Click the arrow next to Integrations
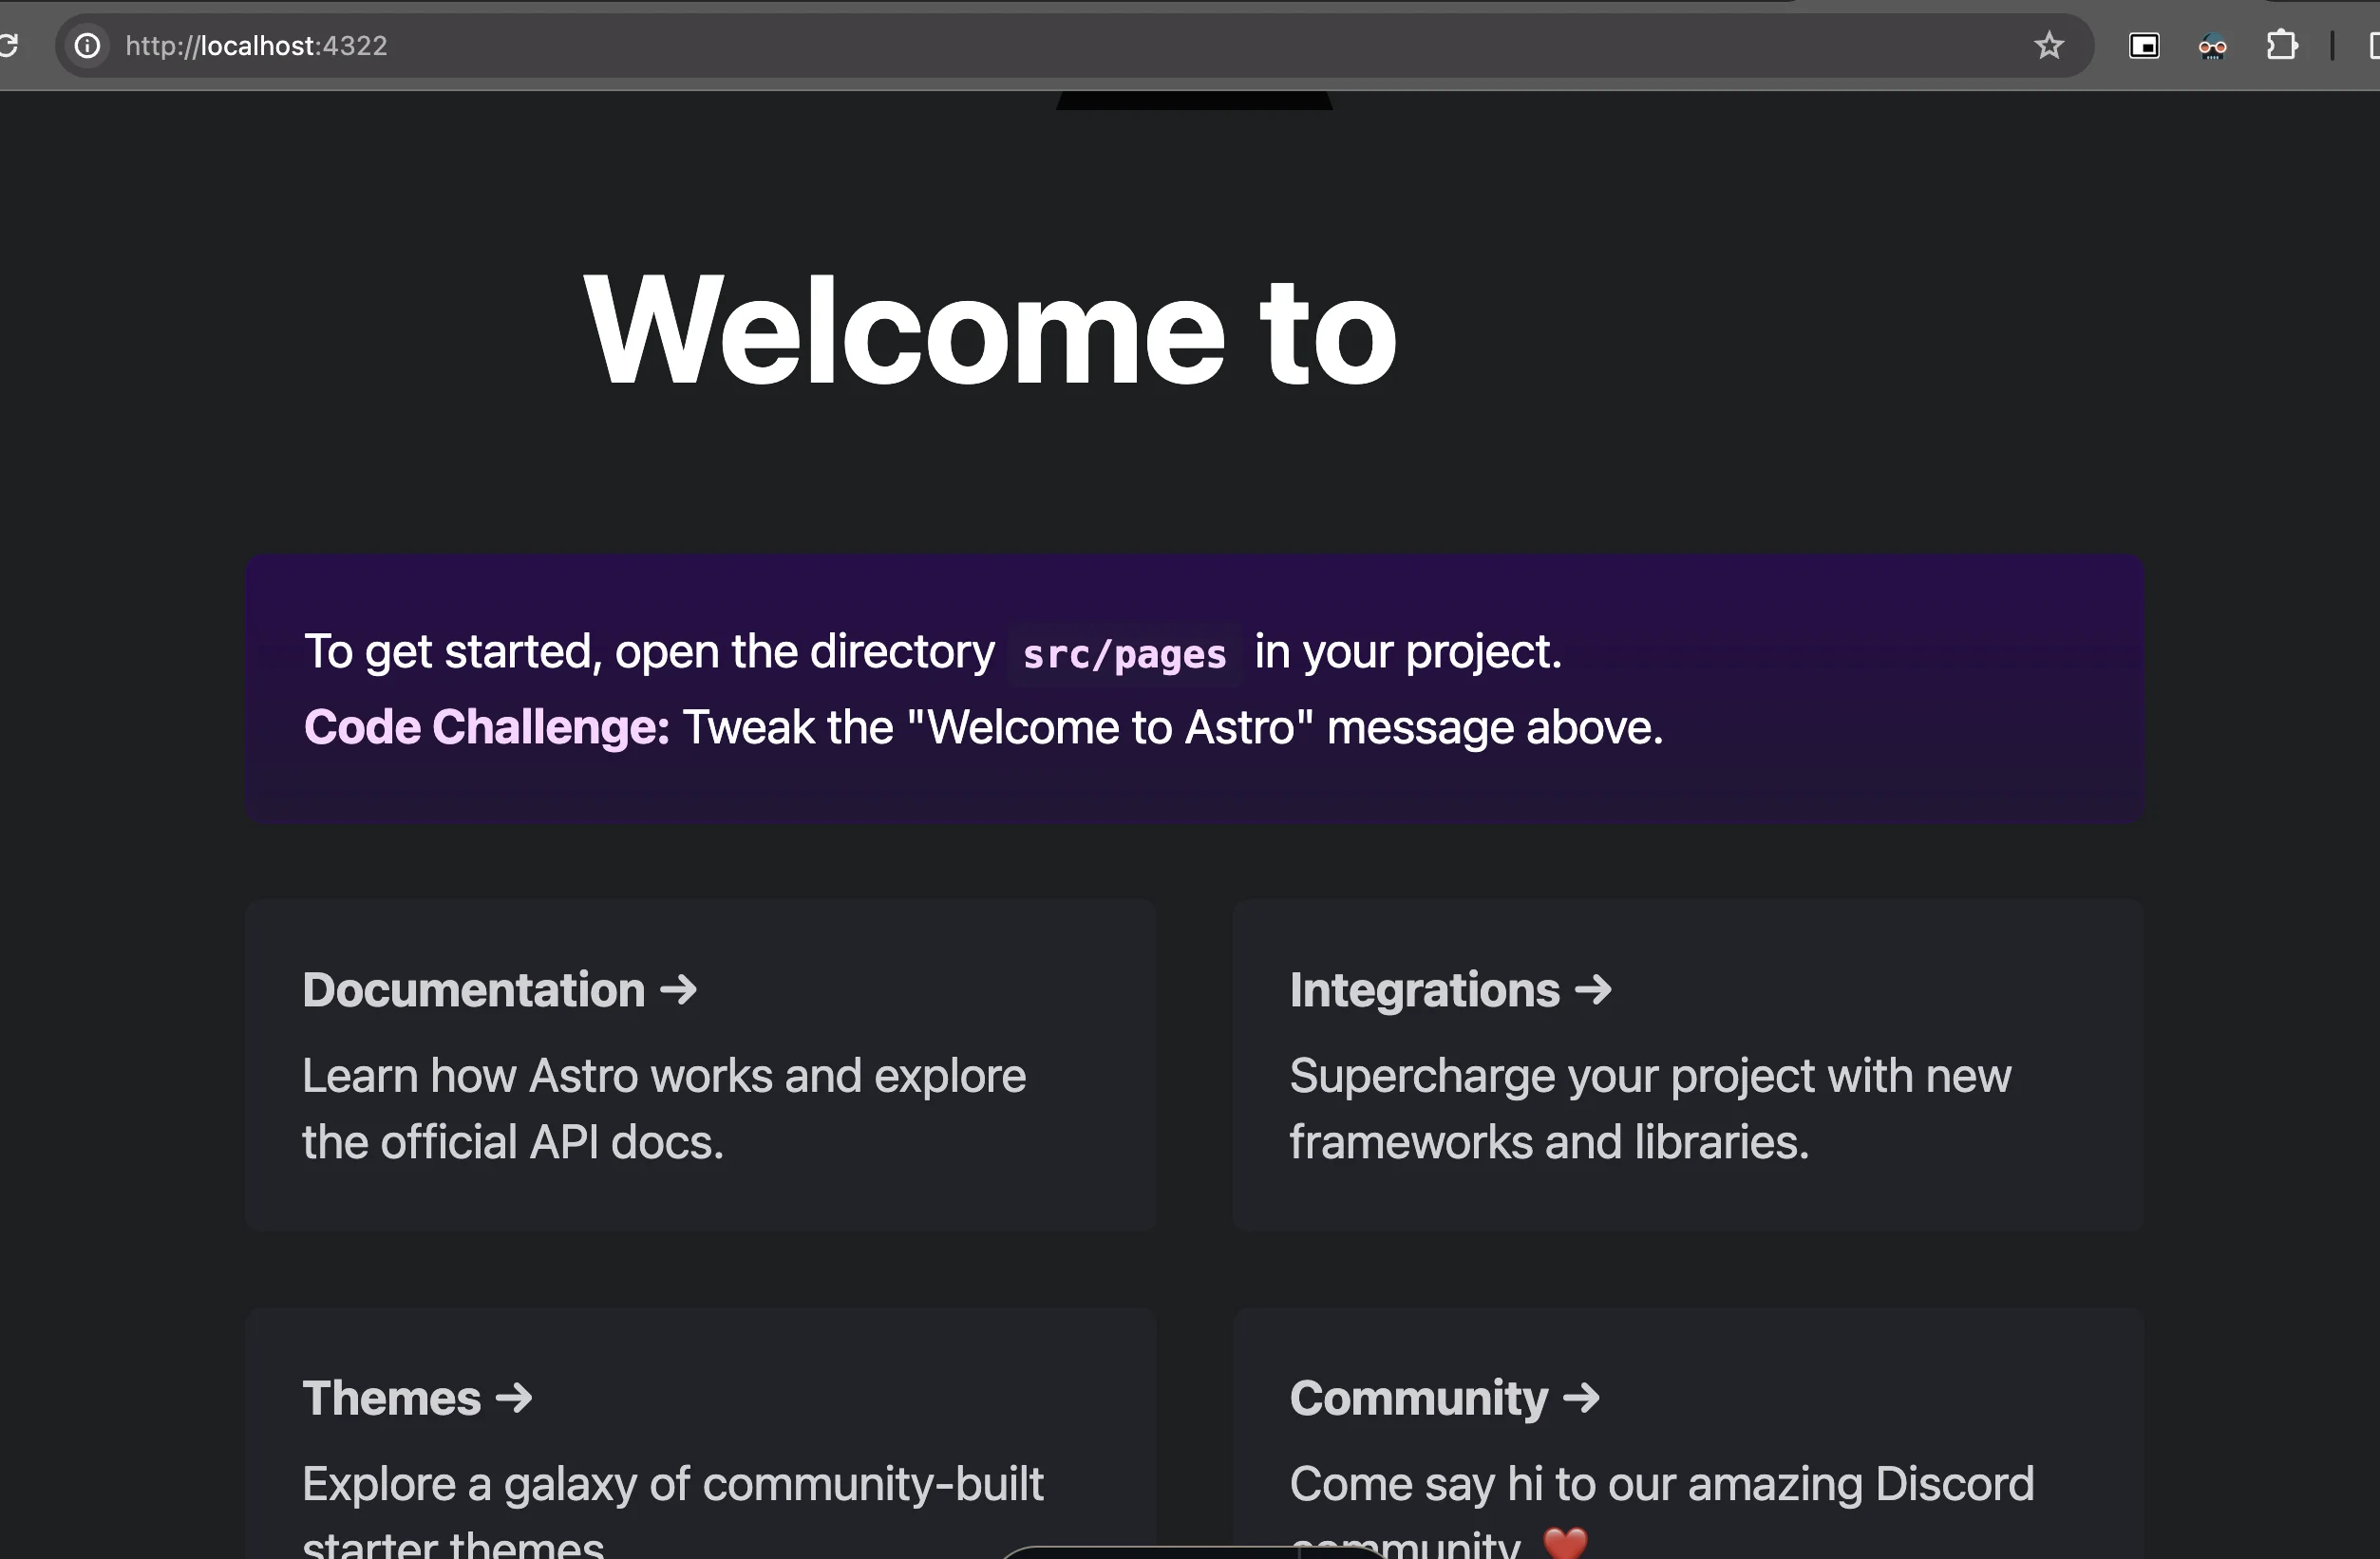This screenshot has height=1559, width=2380. tap(1592, 990)
